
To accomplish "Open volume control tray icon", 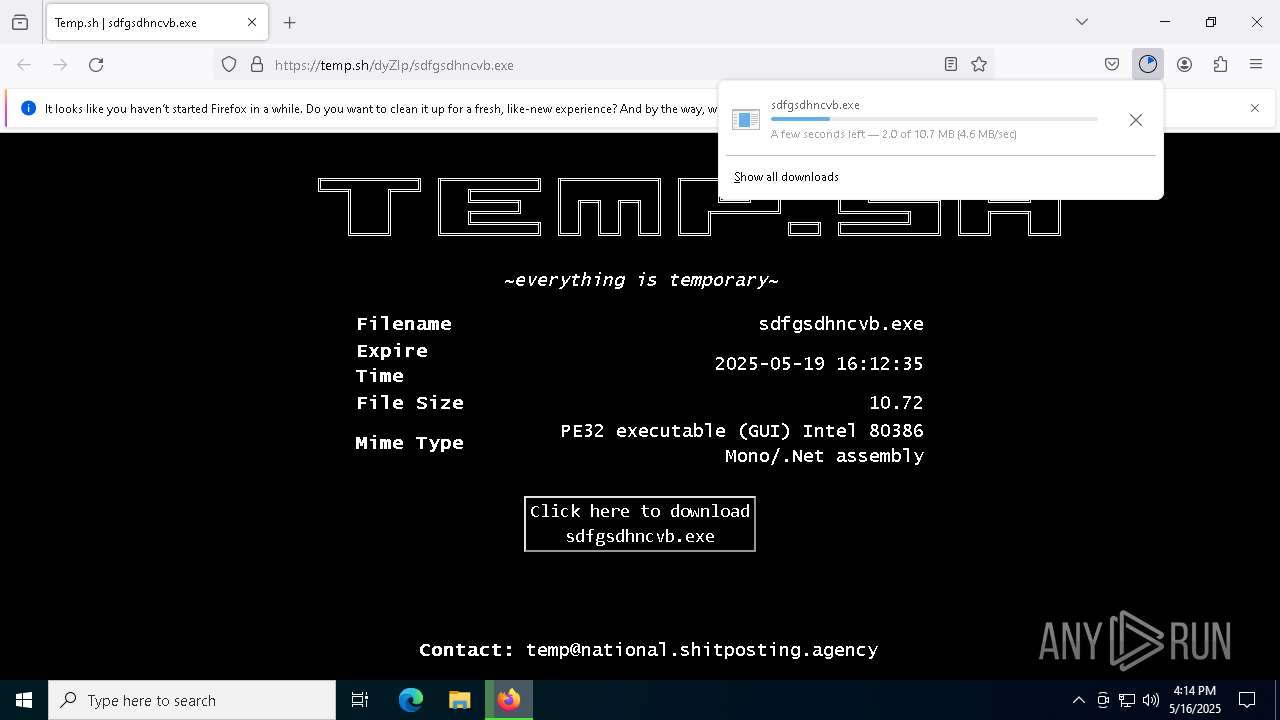I will pos(1151,700).
